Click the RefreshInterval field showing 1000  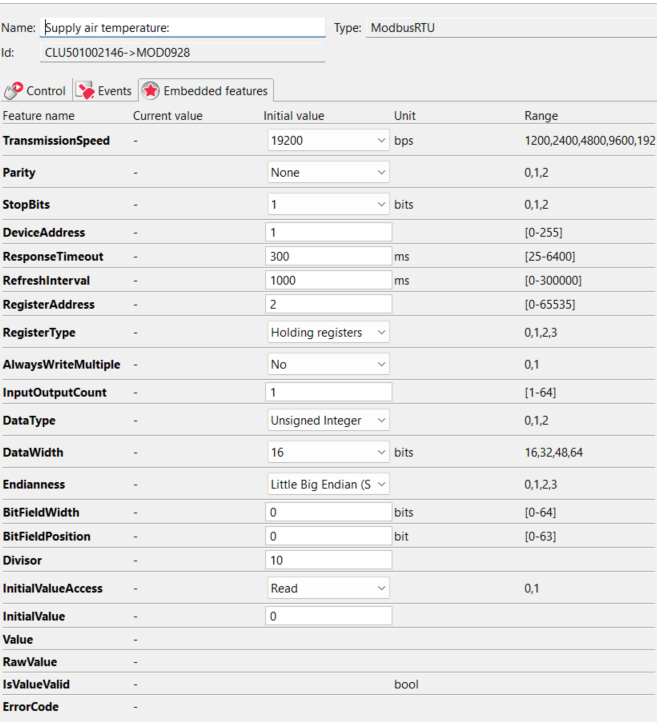[329, 280]
